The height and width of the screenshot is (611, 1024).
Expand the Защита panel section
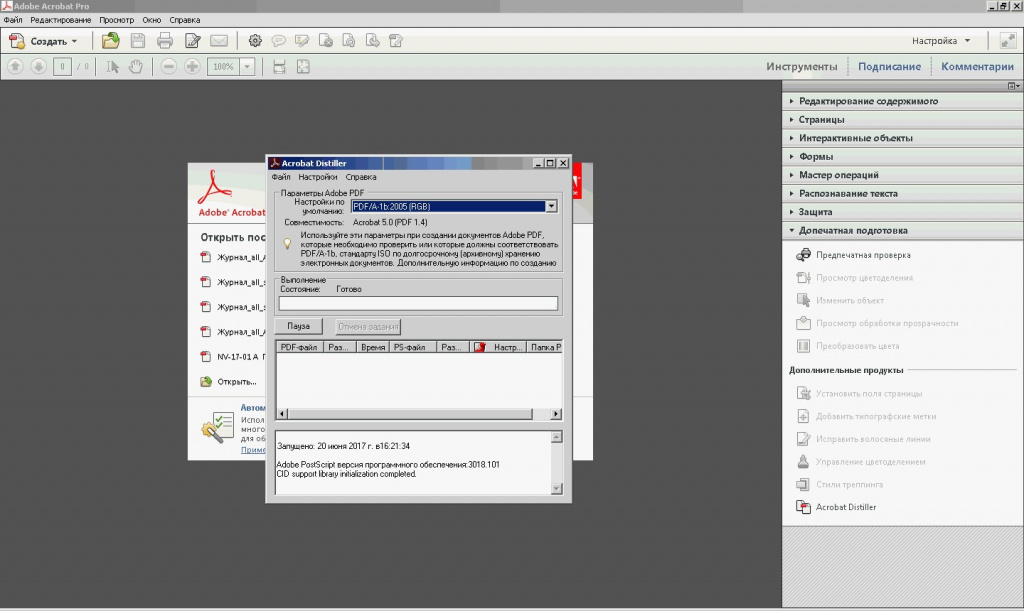(x=903, y=212)
